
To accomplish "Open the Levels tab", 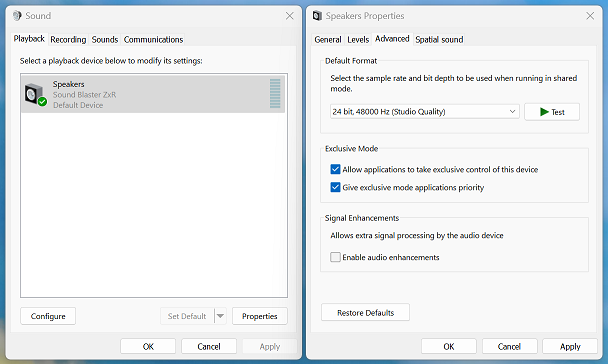I will (358, 40).
